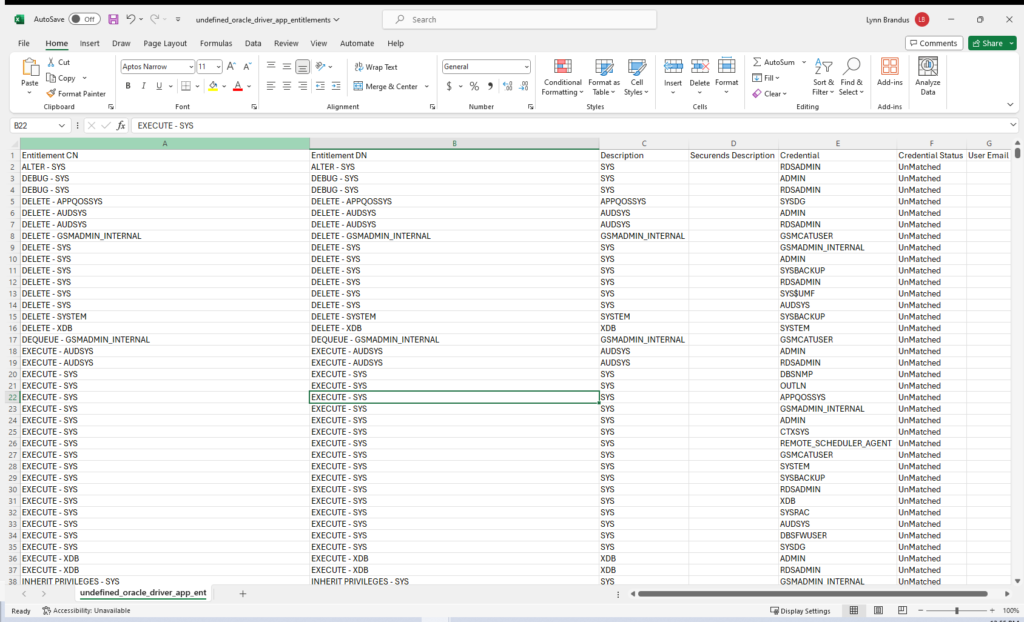Open Format as Table gallery
The height and width of the screenshot is (622, 1024).
point(604,77)
